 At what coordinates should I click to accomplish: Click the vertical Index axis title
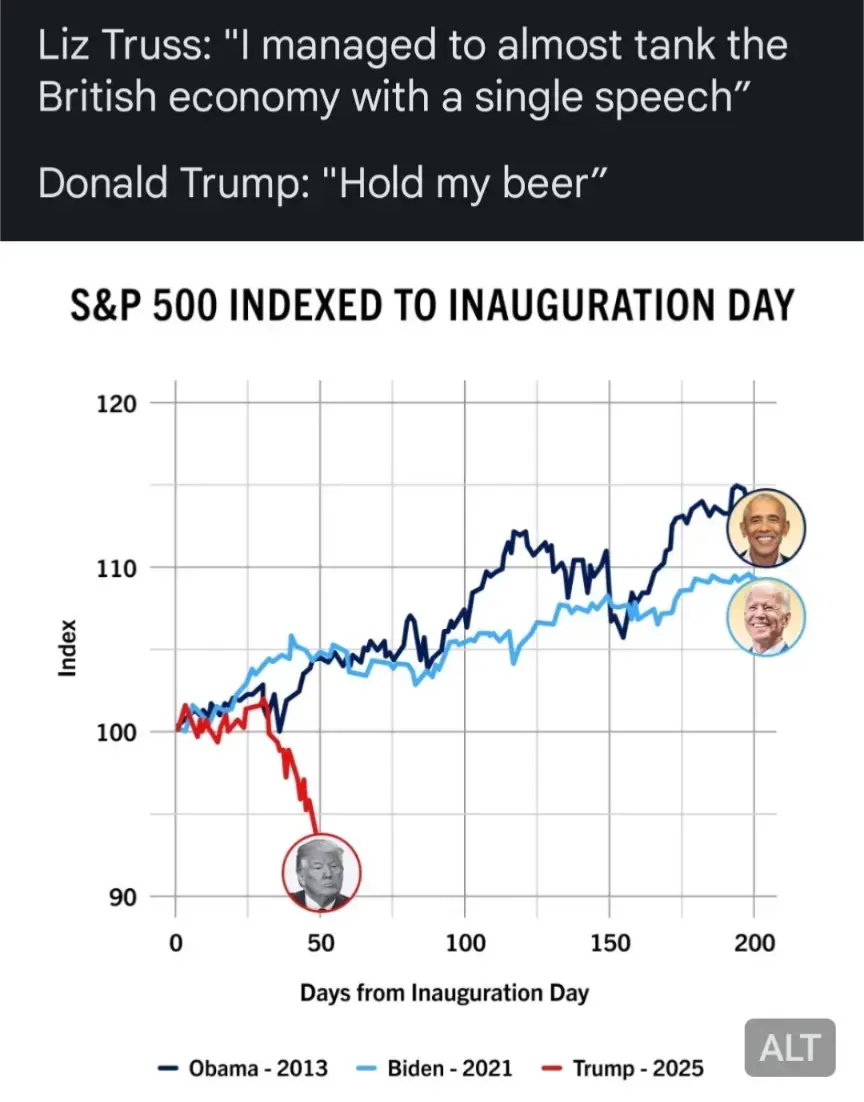click(x=67, y=648)
